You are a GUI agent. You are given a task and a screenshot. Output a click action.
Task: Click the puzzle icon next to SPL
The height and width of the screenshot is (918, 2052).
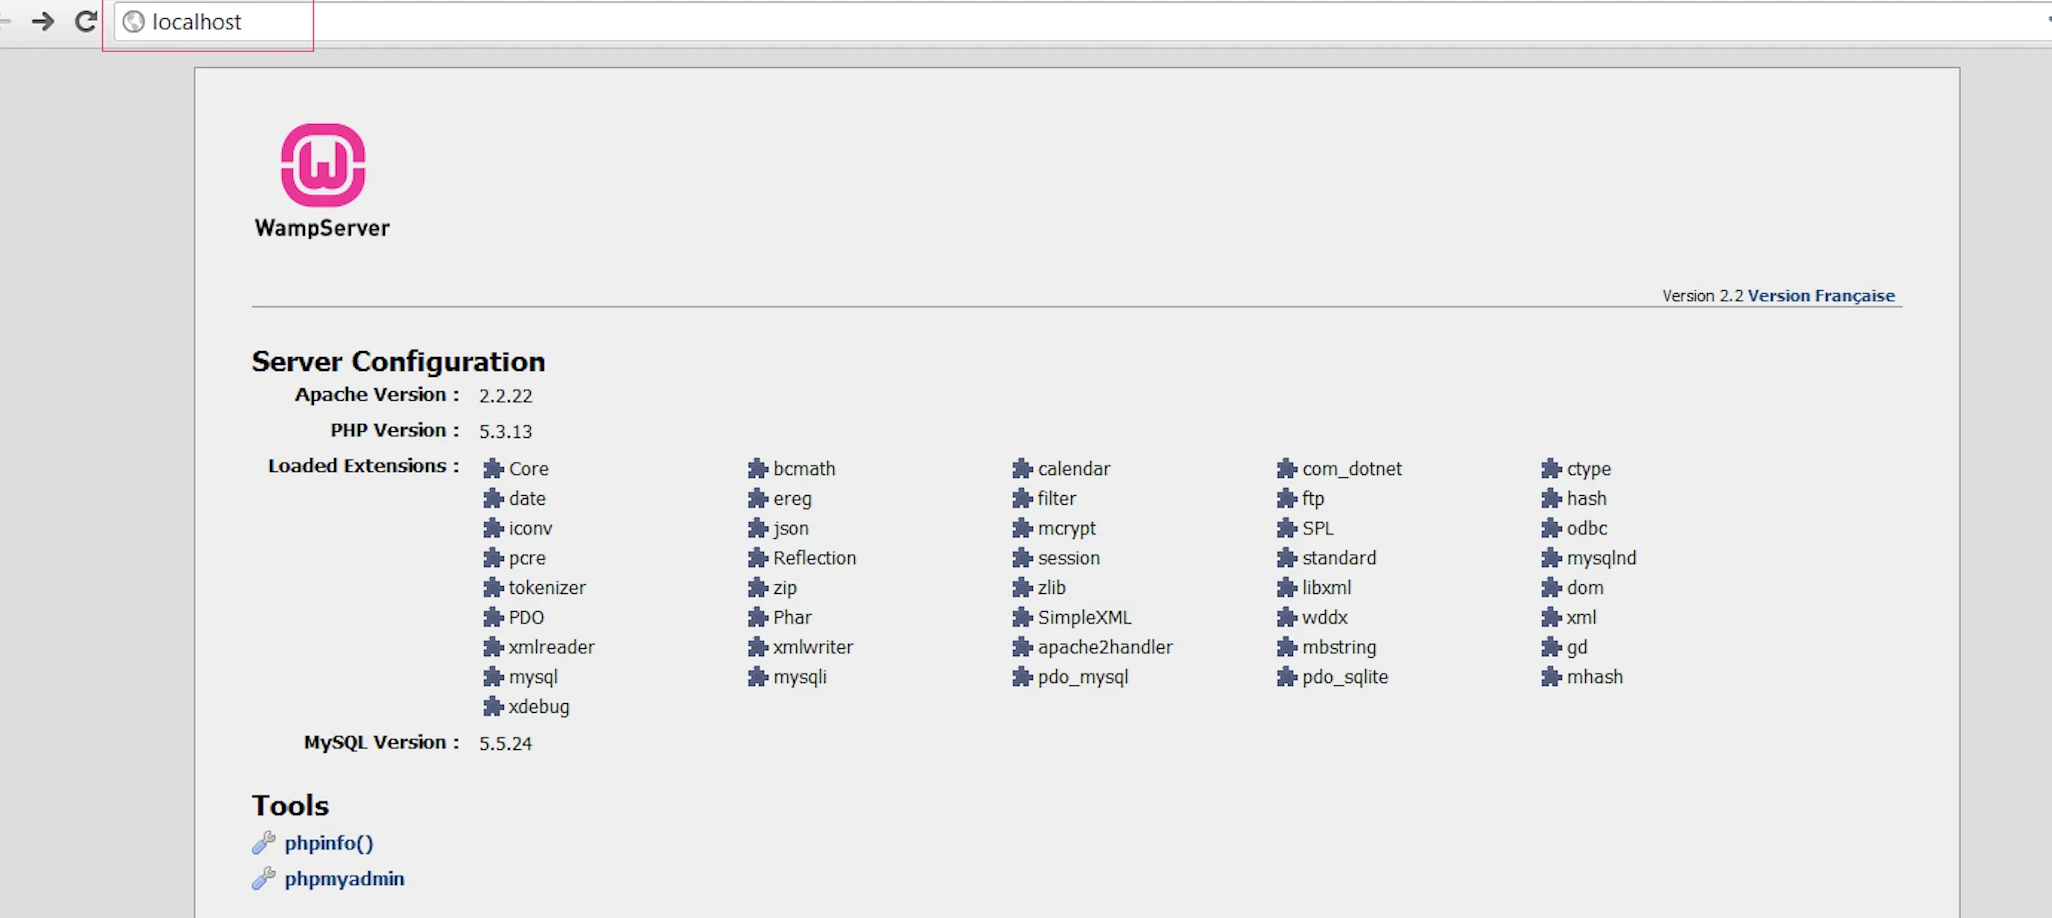tap(1286, 528)
